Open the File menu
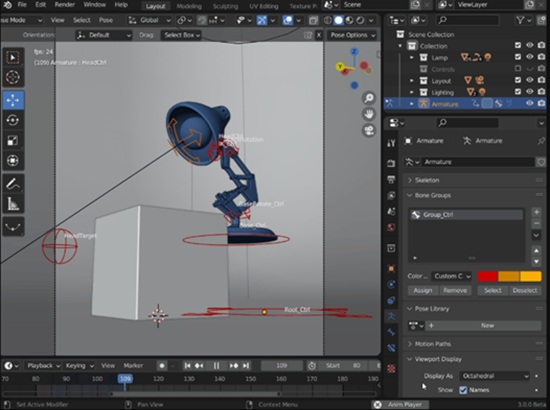This screenshot has height=410, width=550. coord(22,5)
